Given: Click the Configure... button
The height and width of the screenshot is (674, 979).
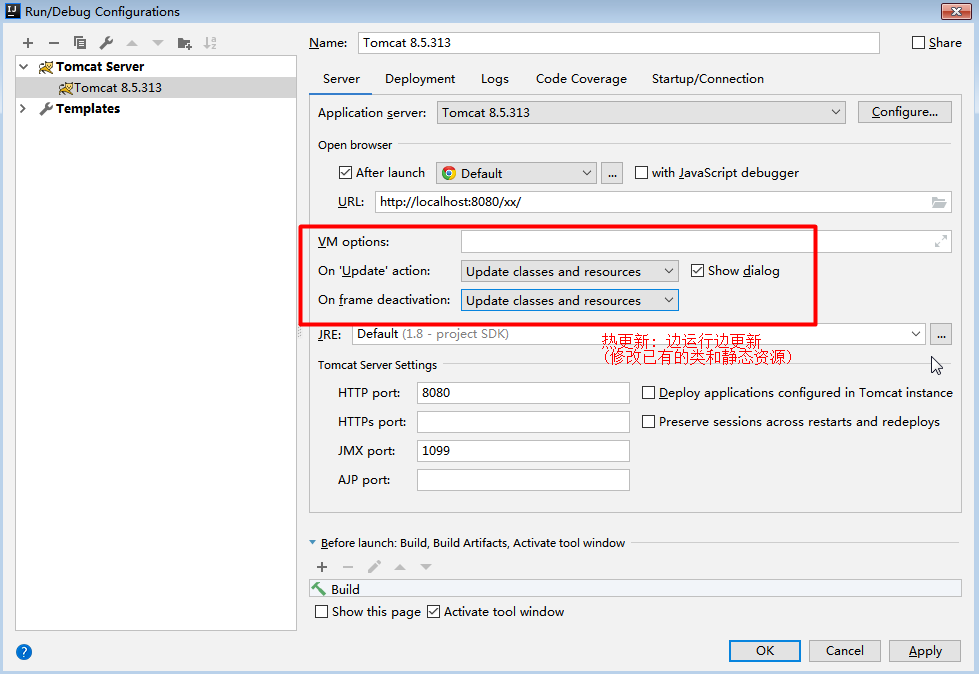Looking at the screenshot, I should pos(905,112).
